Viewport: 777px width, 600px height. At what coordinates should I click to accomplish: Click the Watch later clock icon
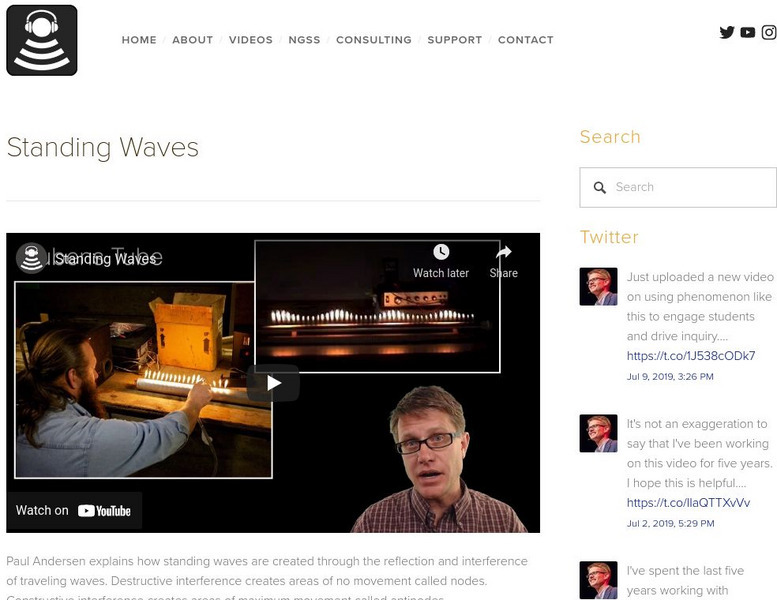(441, 252)
